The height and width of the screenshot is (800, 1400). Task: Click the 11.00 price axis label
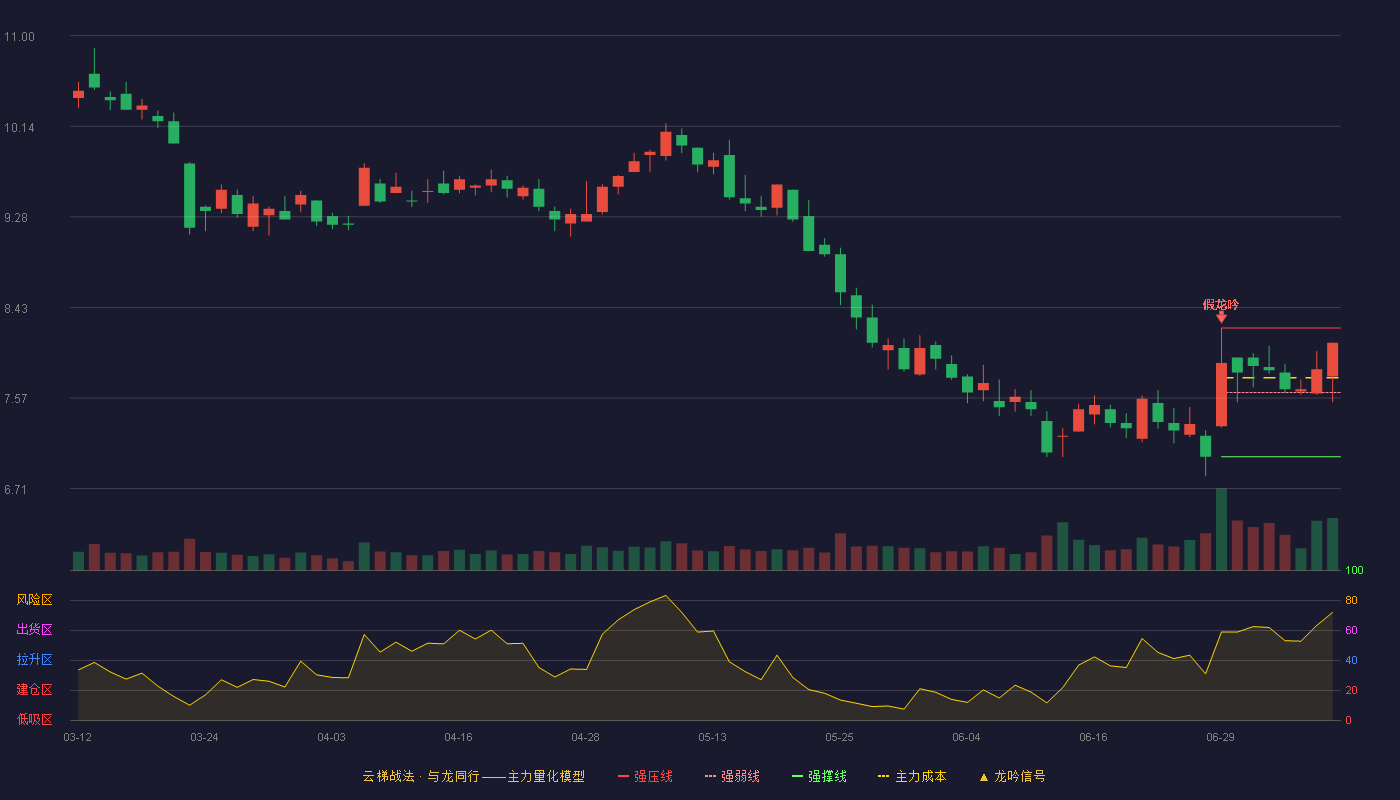(x=19, y=37)
